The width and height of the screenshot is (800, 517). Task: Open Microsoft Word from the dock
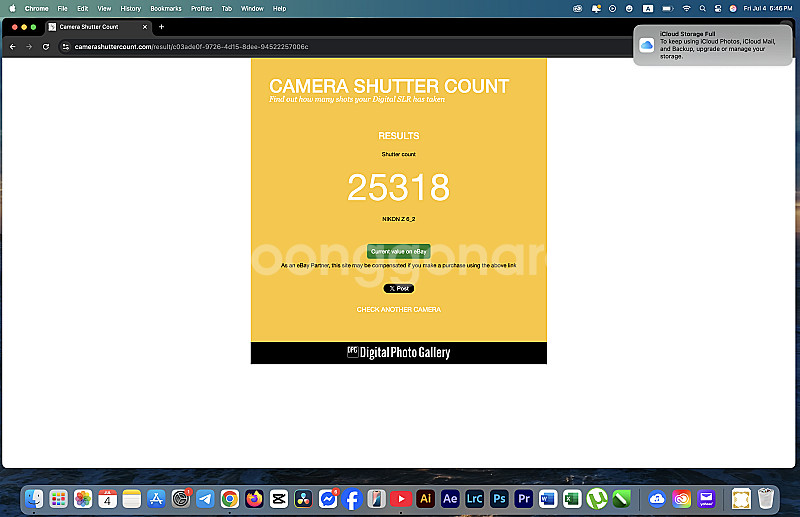tap(548, 499)
